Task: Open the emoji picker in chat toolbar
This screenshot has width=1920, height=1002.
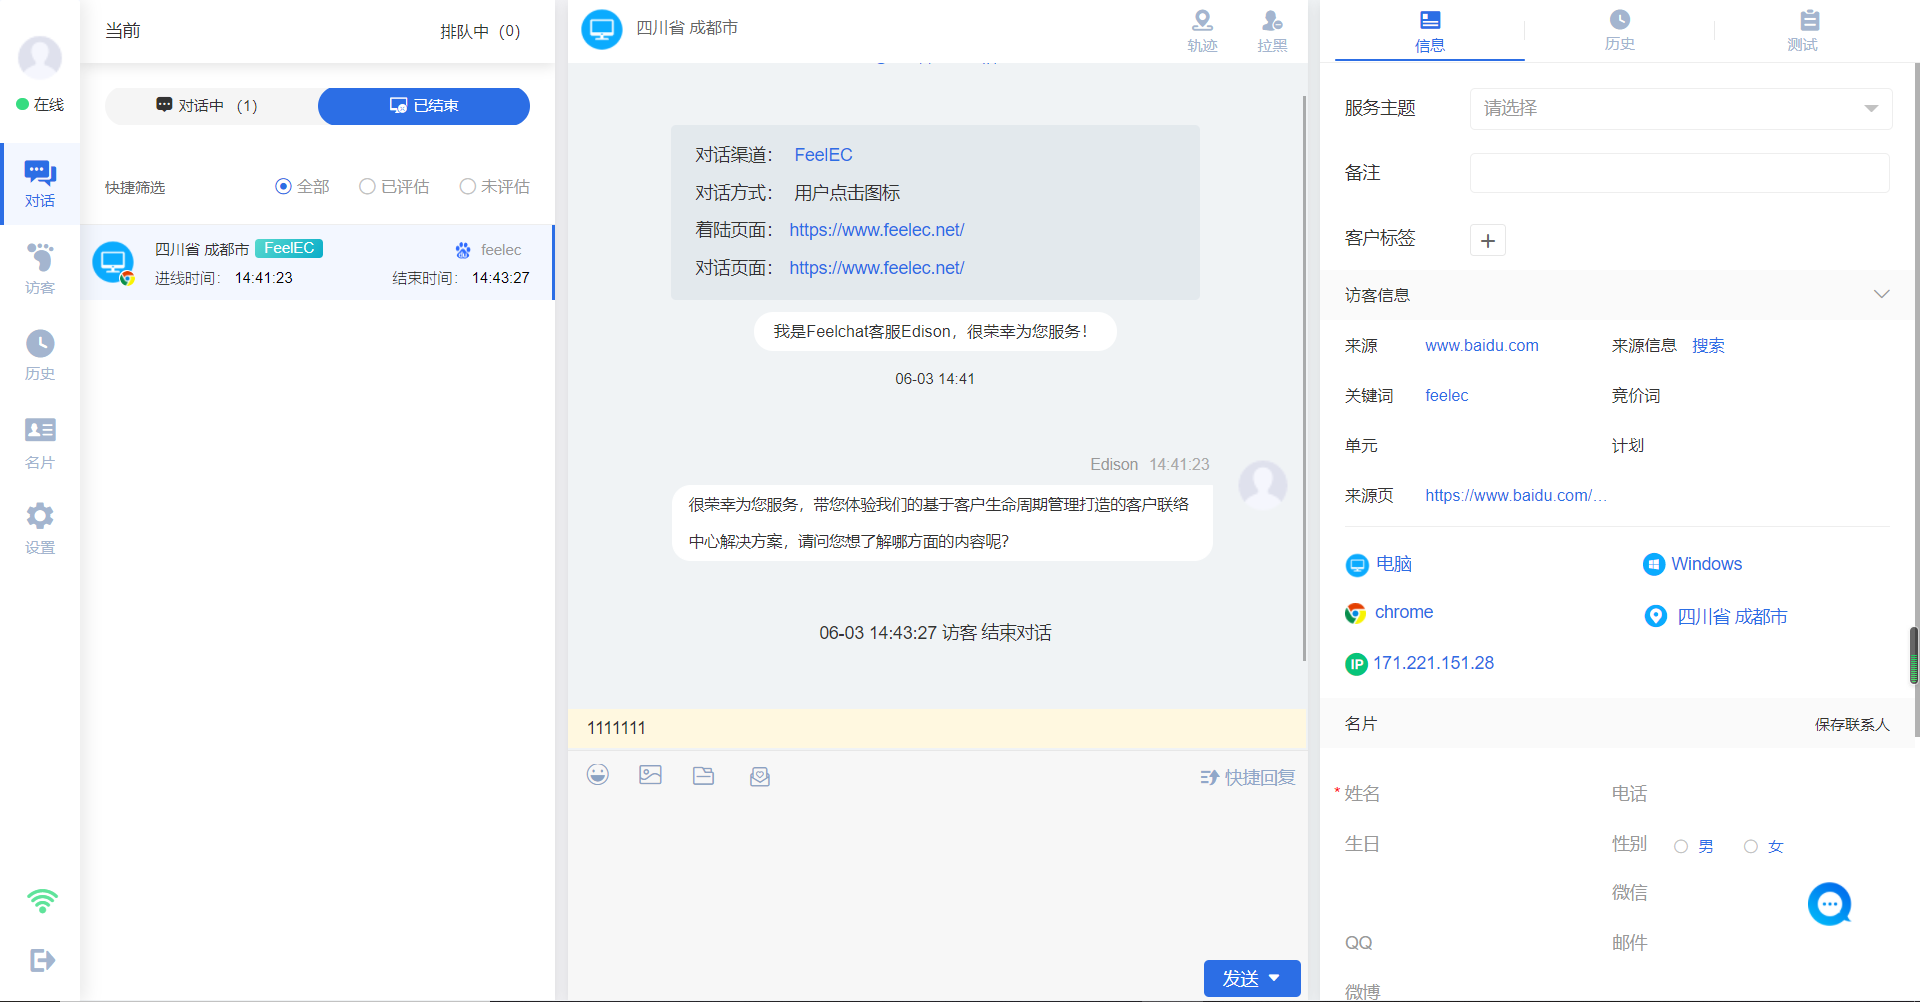Action: click(x=598, y=775)
